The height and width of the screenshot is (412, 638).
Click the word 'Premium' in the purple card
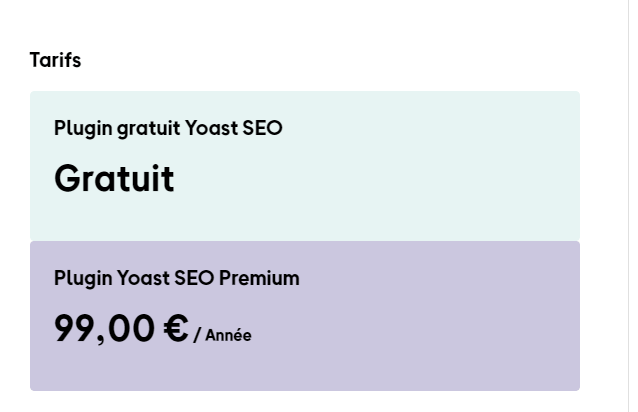pyautogui.click(x=259, y=278)
